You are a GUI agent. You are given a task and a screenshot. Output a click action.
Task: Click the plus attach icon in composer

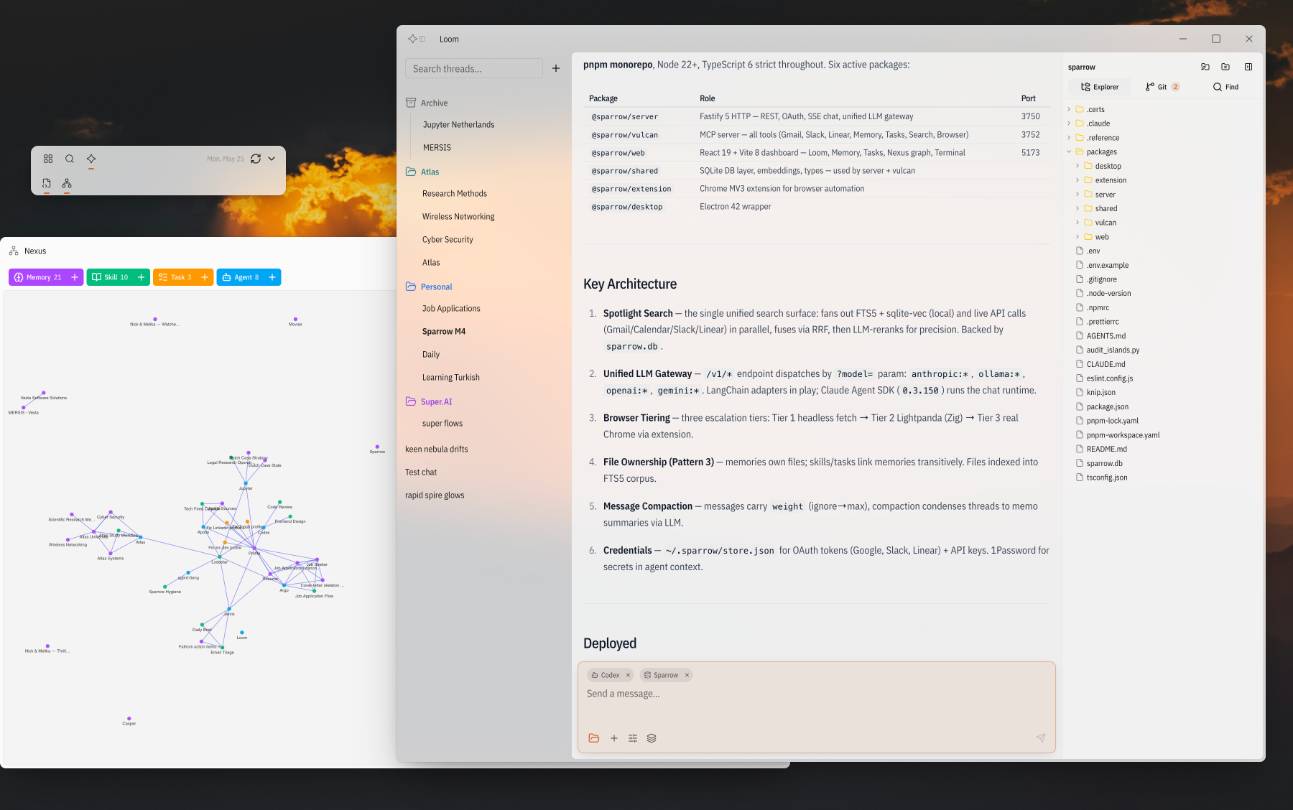click(614, 738)
